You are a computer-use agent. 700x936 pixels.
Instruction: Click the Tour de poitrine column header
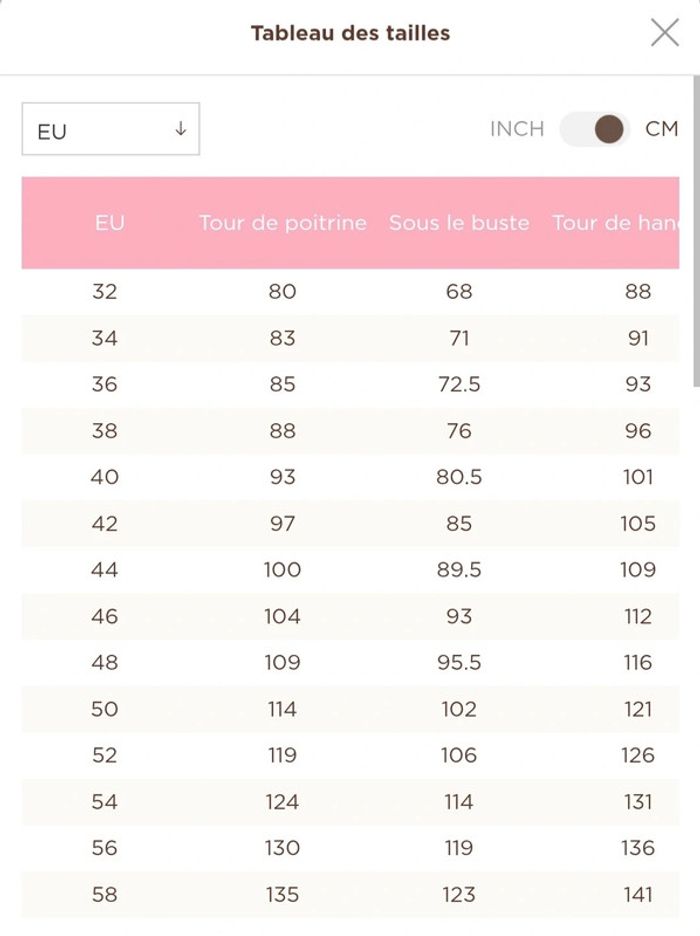[x=283, y=223]
